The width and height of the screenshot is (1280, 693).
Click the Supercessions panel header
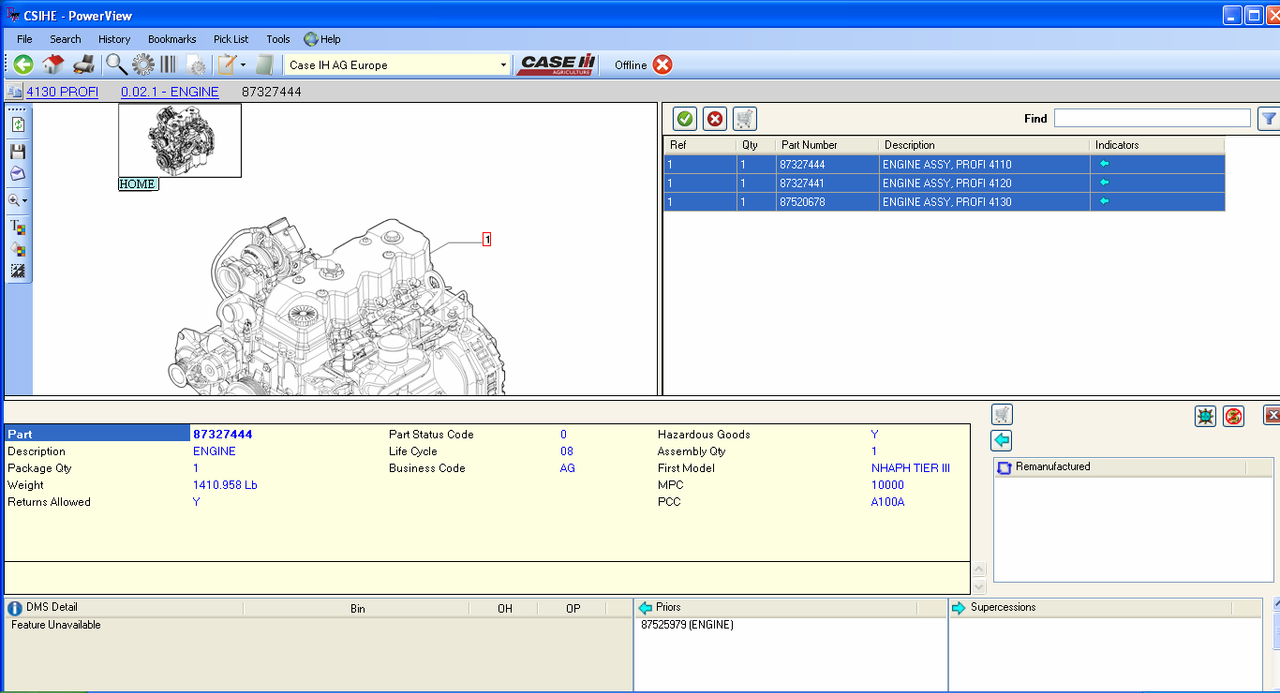[1105, 607]
